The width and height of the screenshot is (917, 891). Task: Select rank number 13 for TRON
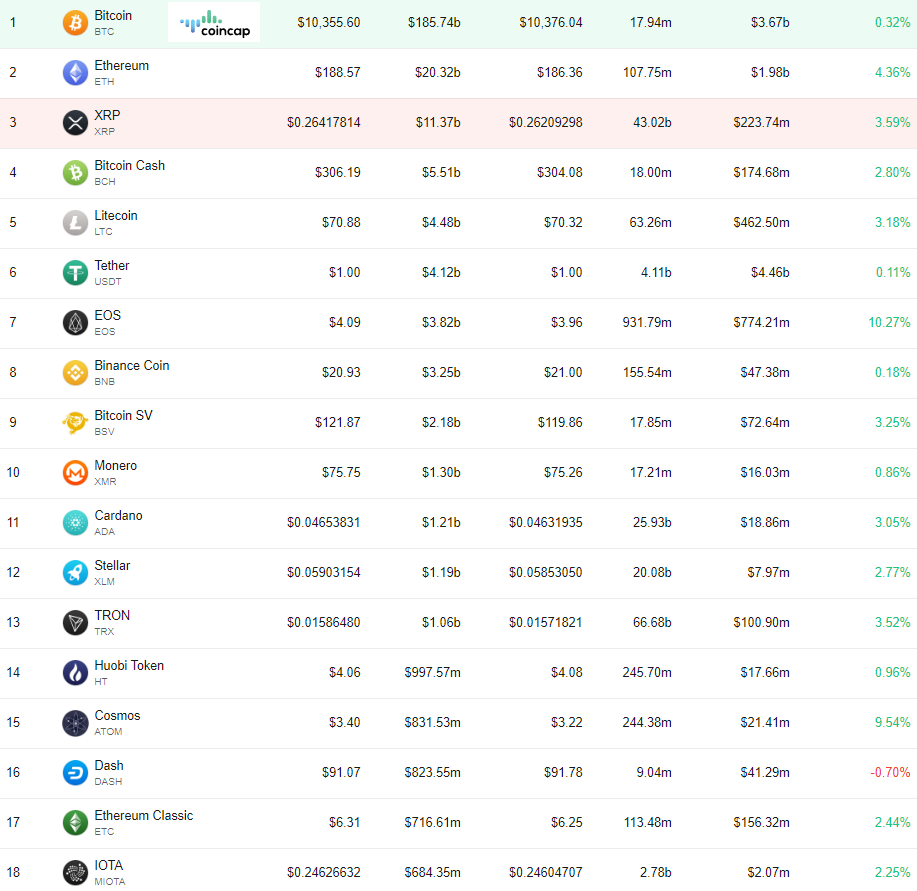[13, 623]
